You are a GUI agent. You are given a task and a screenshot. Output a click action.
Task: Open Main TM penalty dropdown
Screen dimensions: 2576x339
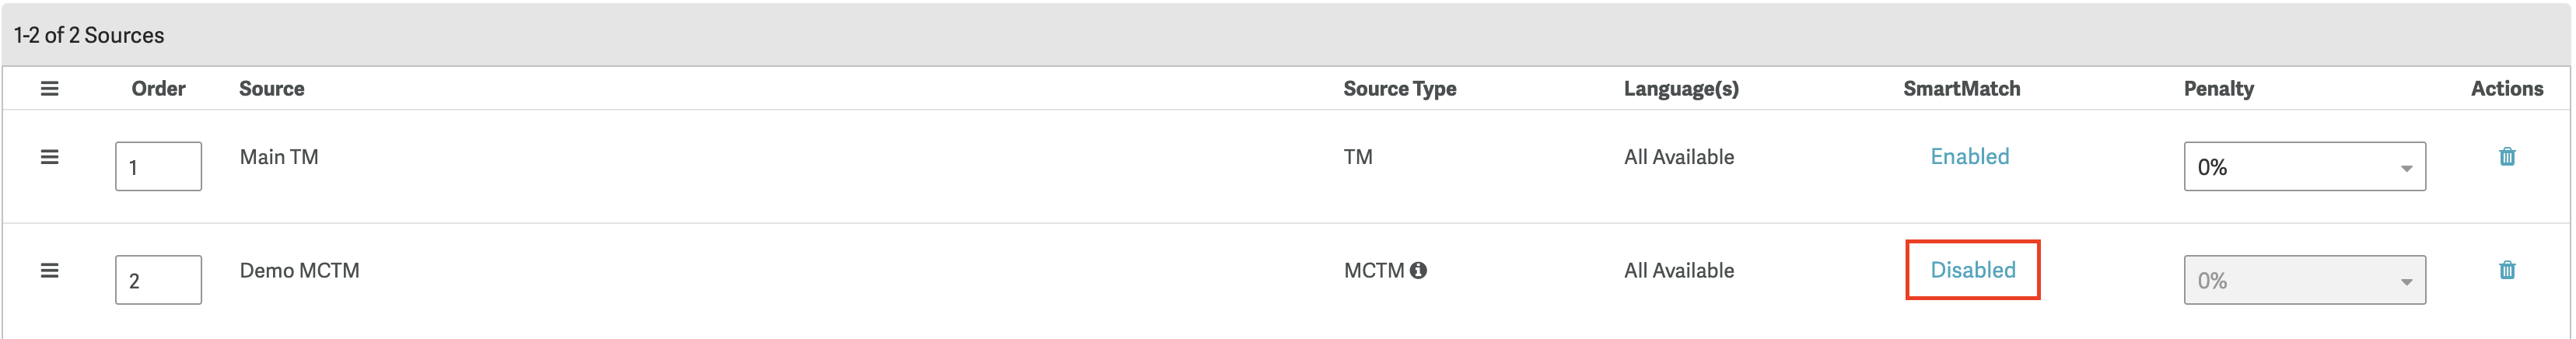[2304, 167]
